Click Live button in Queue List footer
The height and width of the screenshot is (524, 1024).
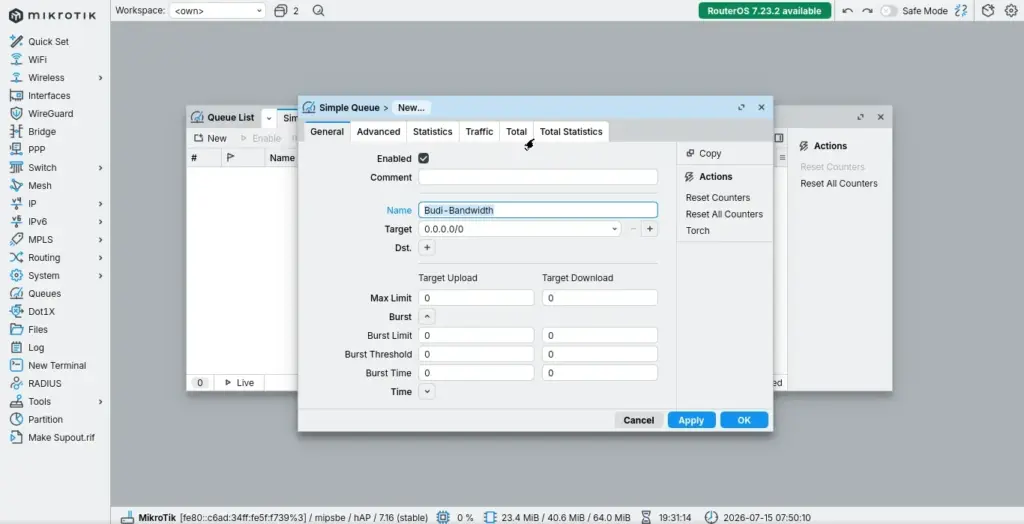(238, 383)
